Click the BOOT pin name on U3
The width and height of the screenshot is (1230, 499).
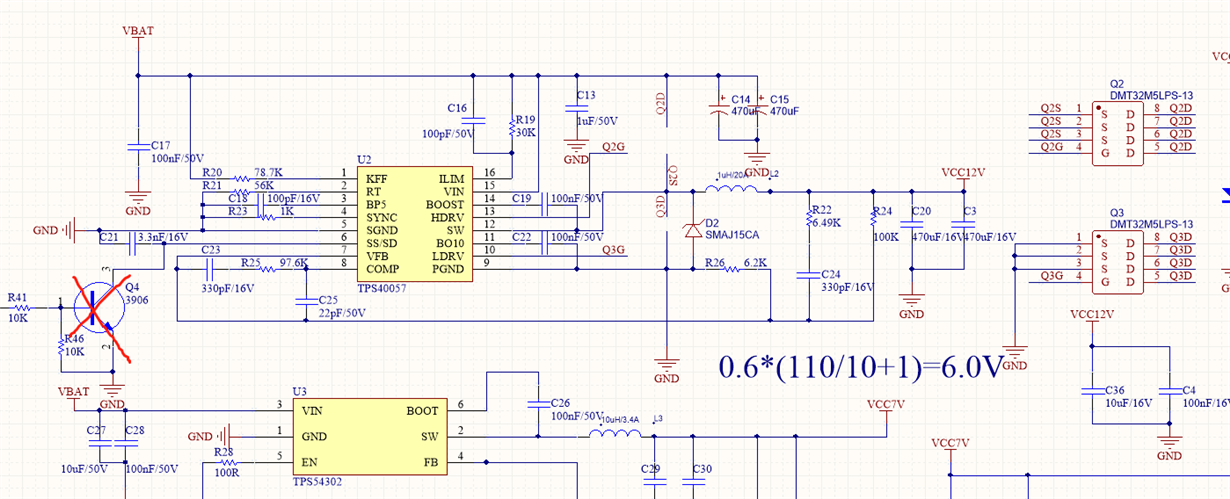pos(422,410)
